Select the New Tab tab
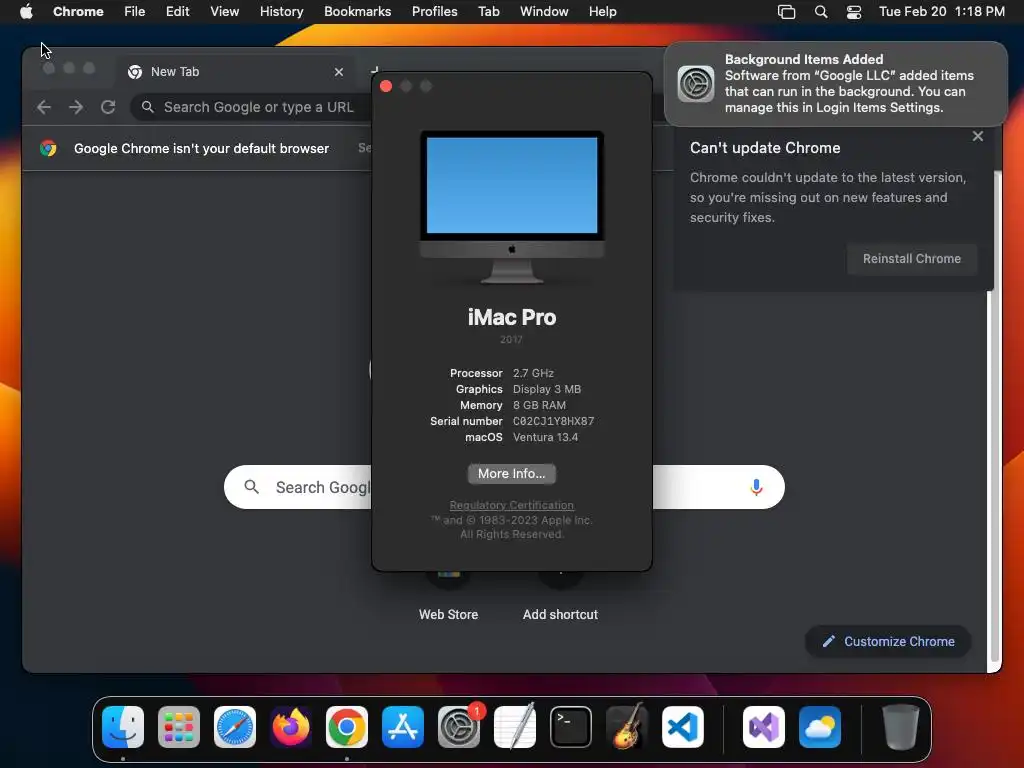This screenshot has width=1024, height=768. point(235,72)
